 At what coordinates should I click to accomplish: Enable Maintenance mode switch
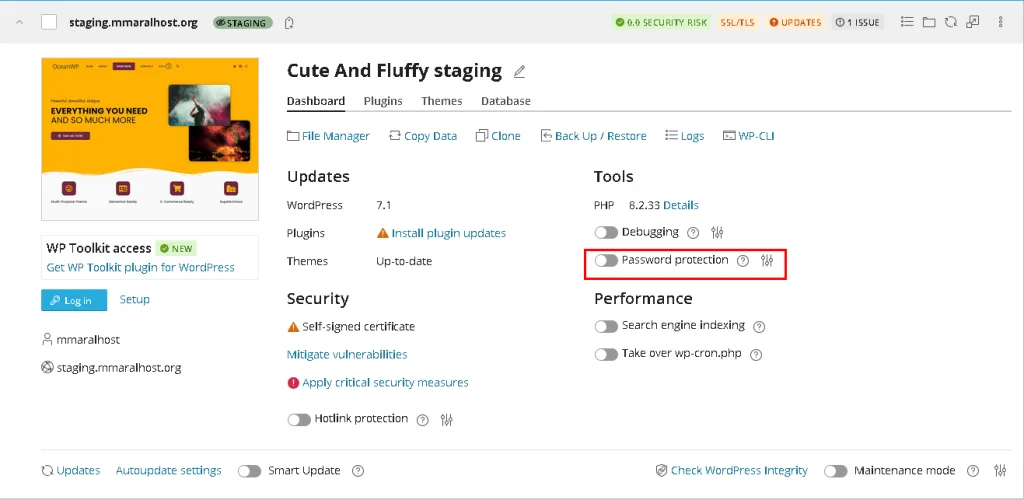click(x=835, y=471)
